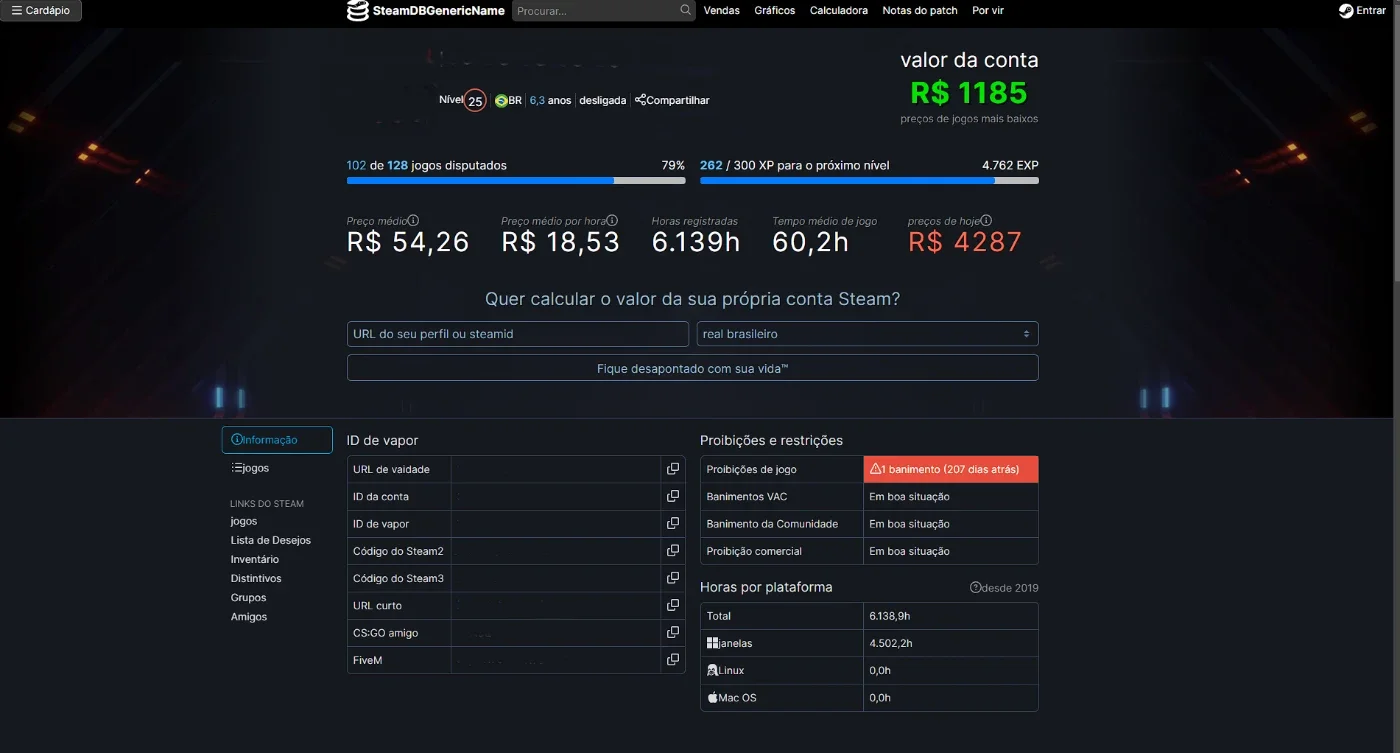Open the Amigos link

[x=249, y=616]
